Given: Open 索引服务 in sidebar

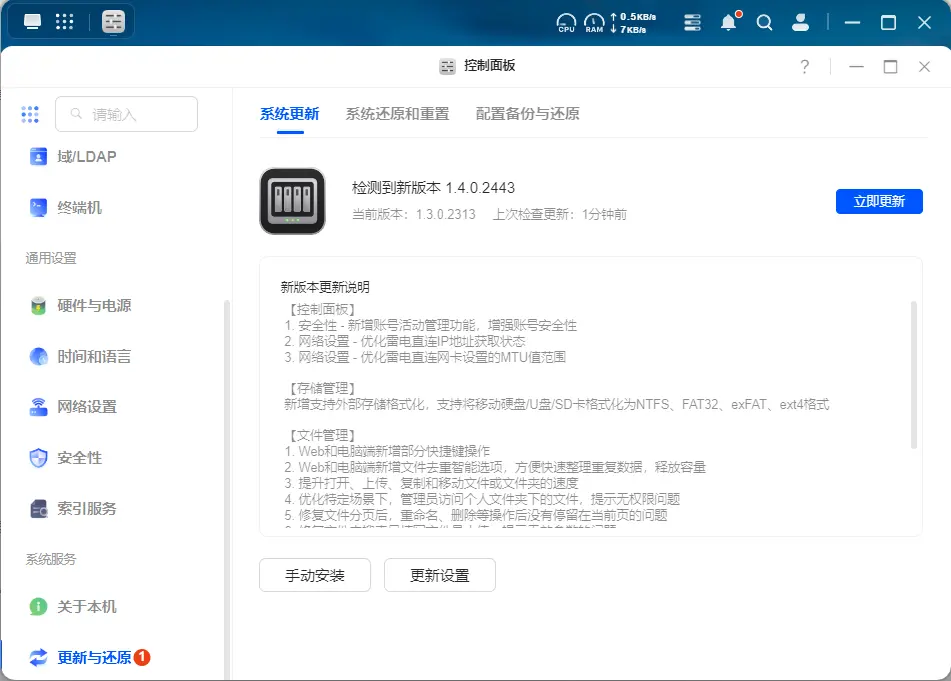Looking at the screenshot, I should point(87,509).
